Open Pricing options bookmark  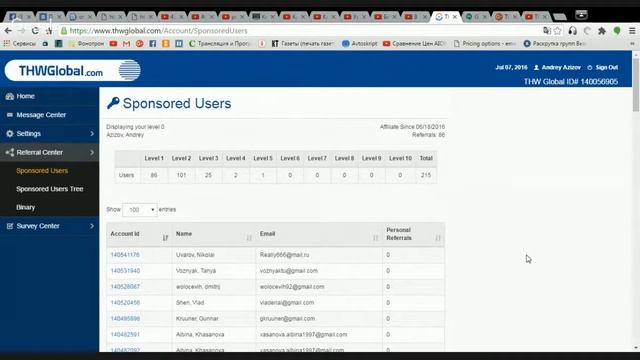485,43
